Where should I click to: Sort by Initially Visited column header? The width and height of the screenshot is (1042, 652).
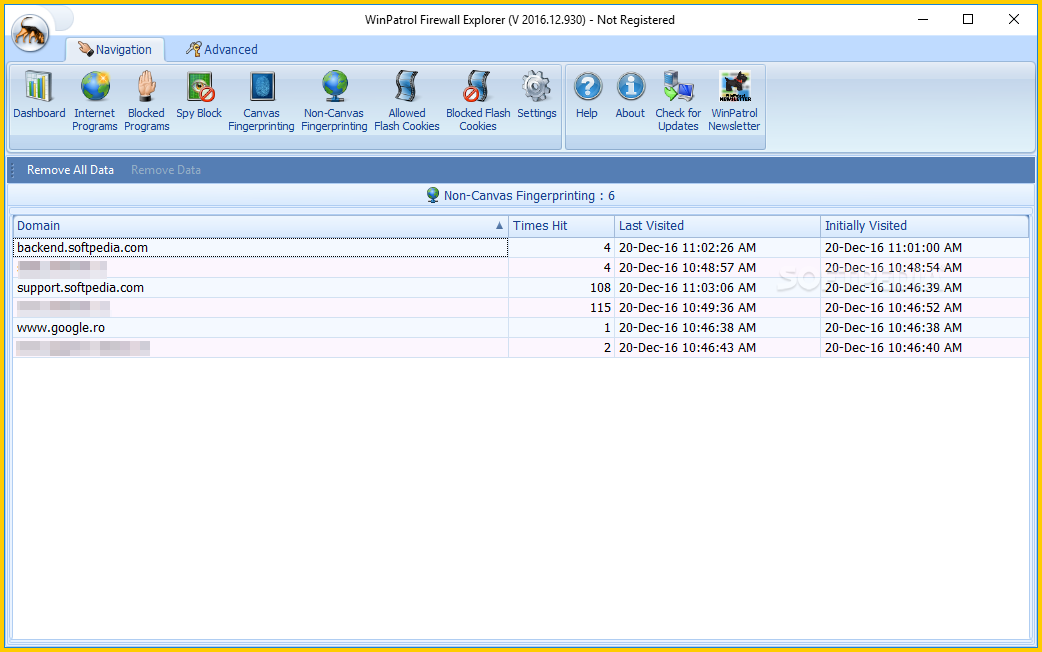(924, 226)
